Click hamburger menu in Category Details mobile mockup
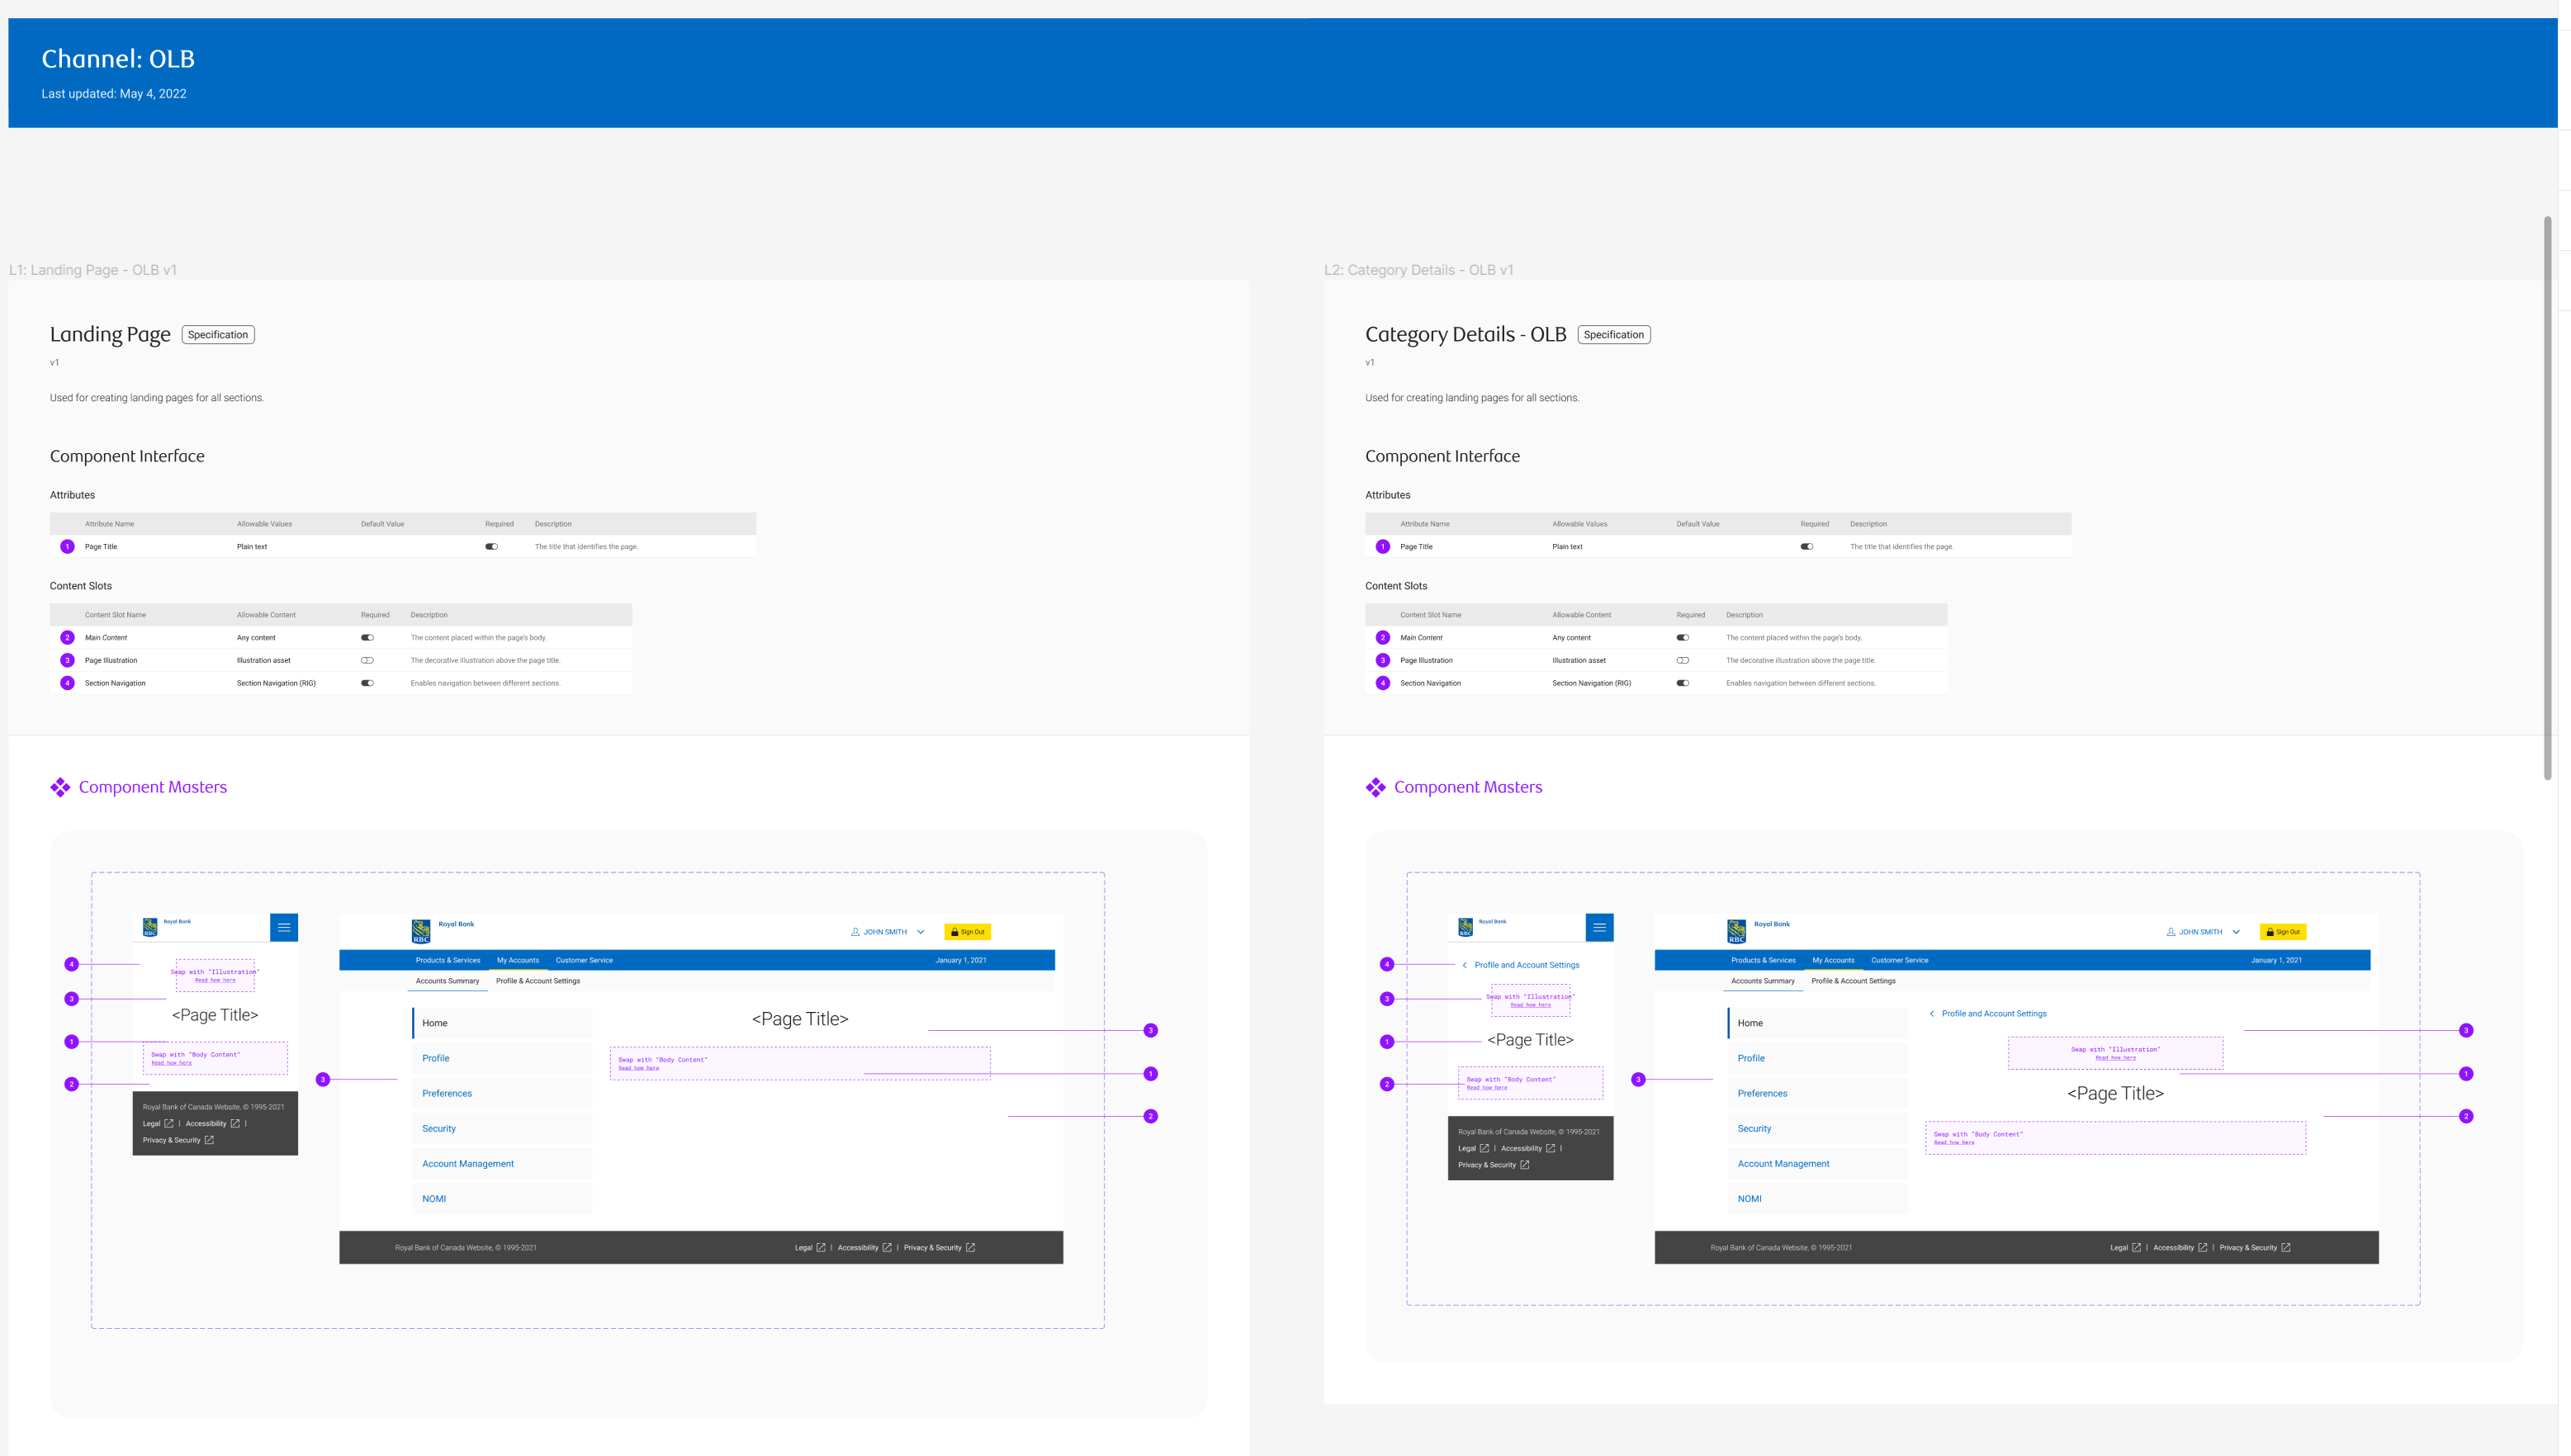 point(1599,927)
